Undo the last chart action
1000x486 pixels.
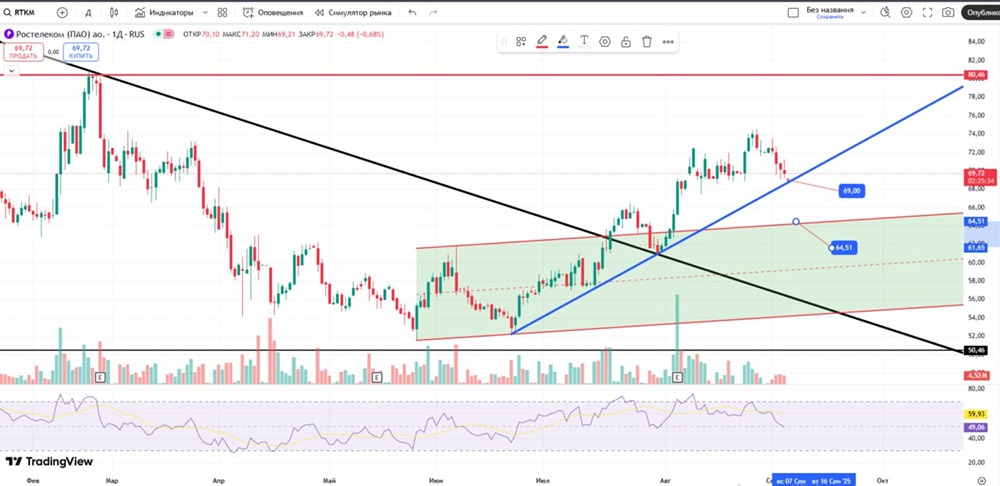[x=412, y=12]
